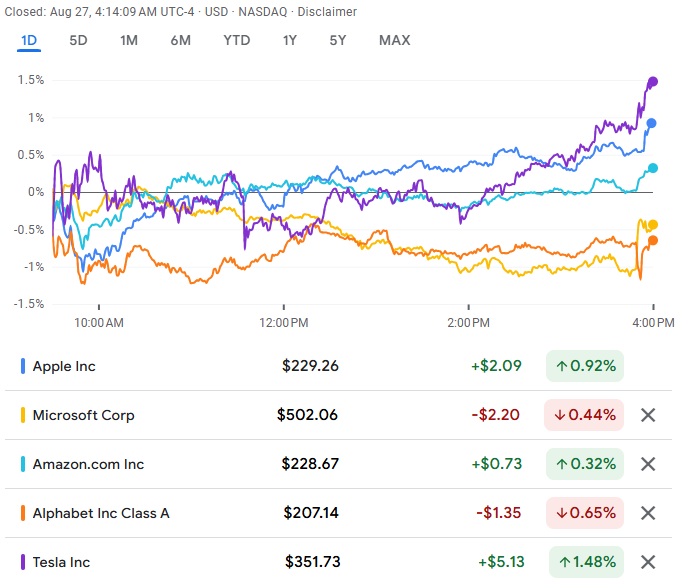This screenshot has width=691, height=584.
Task: Open Alphabet Inc Class A stock row
Action: pos(338,513)
